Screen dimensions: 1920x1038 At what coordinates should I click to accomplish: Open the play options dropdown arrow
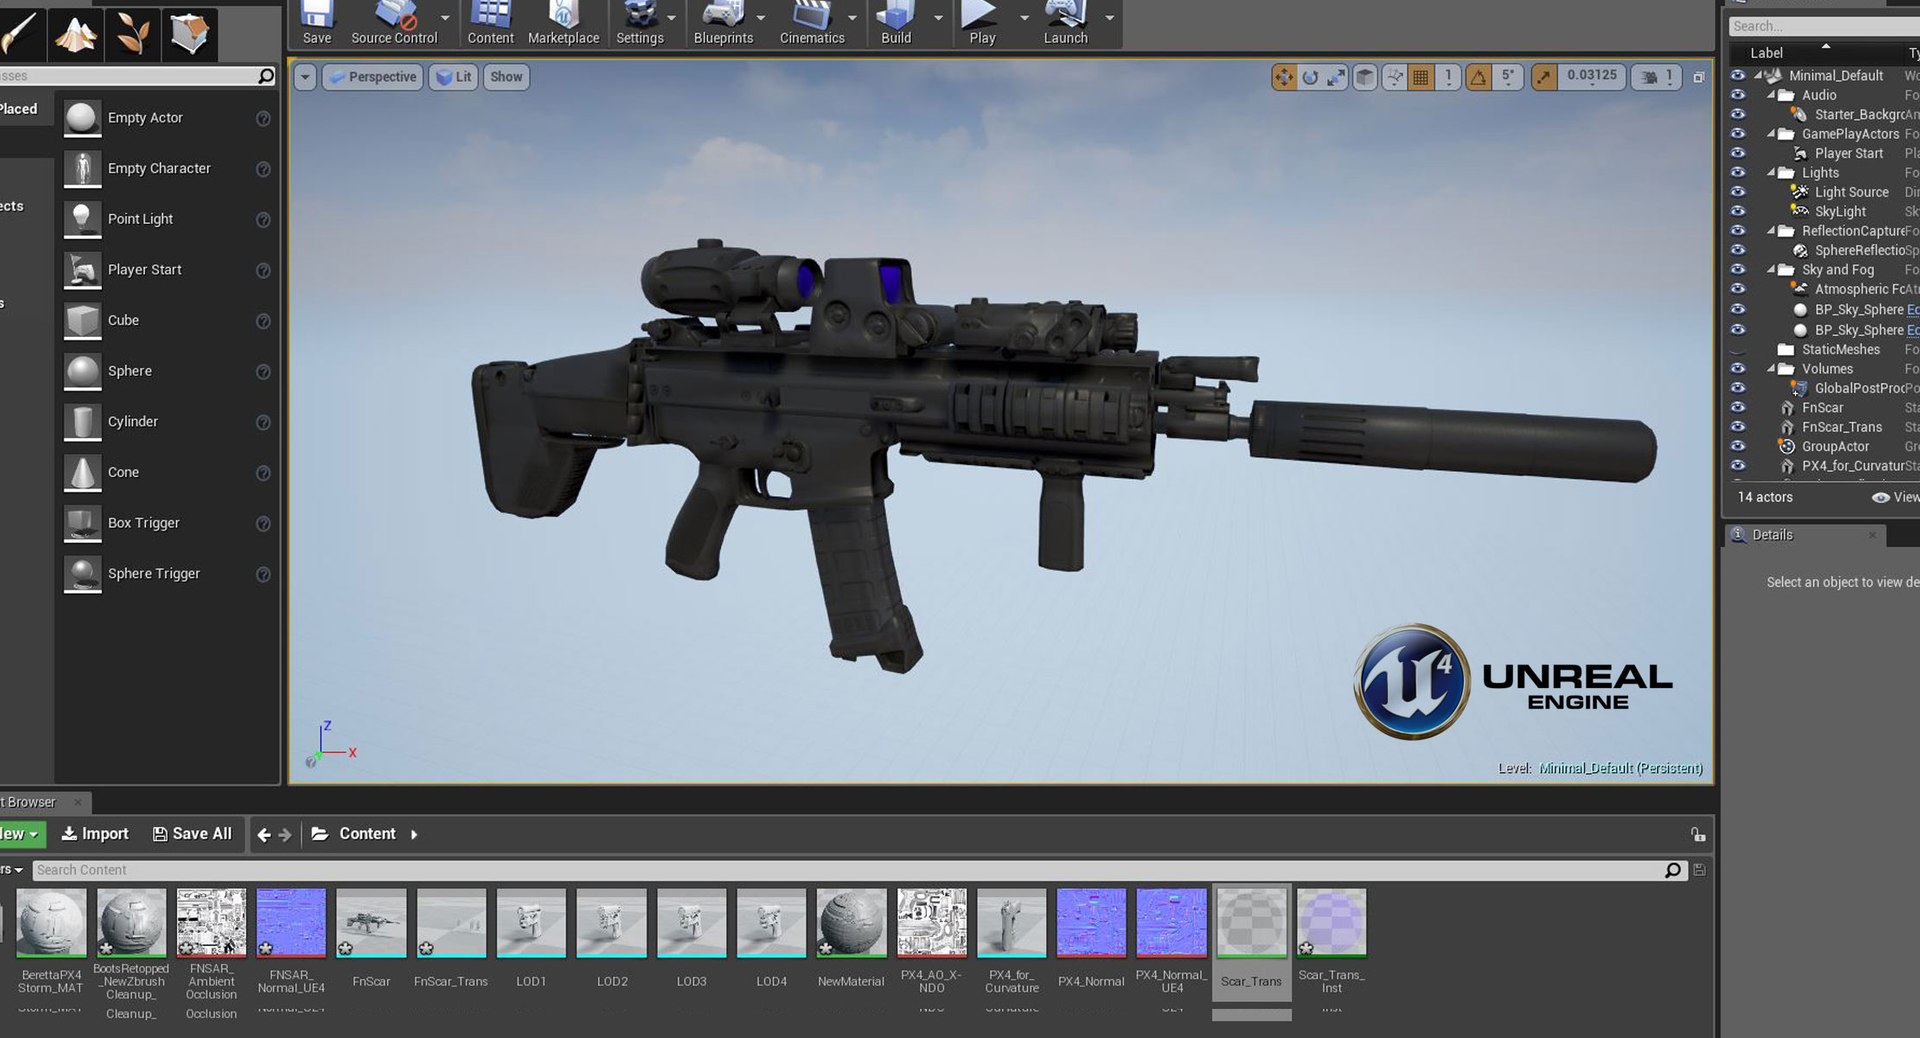(1023, 18)
